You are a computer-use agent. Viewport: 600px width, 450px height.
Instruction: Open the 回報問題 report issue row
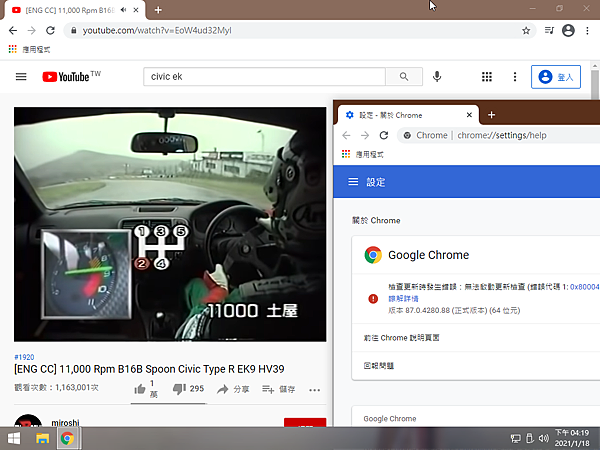476,366
